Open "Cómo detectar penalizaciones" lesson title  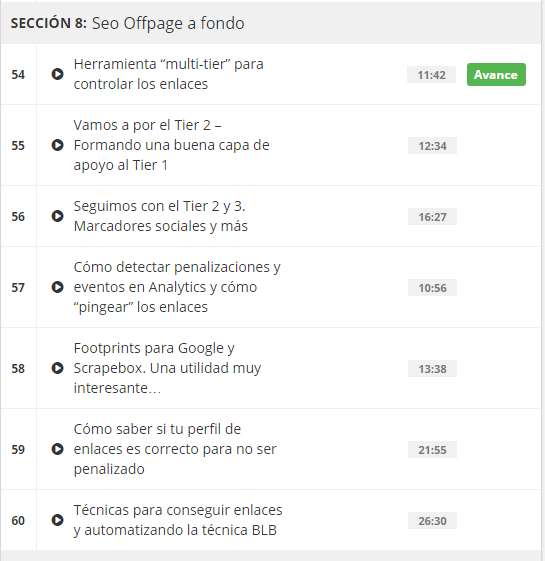(177, 287)
